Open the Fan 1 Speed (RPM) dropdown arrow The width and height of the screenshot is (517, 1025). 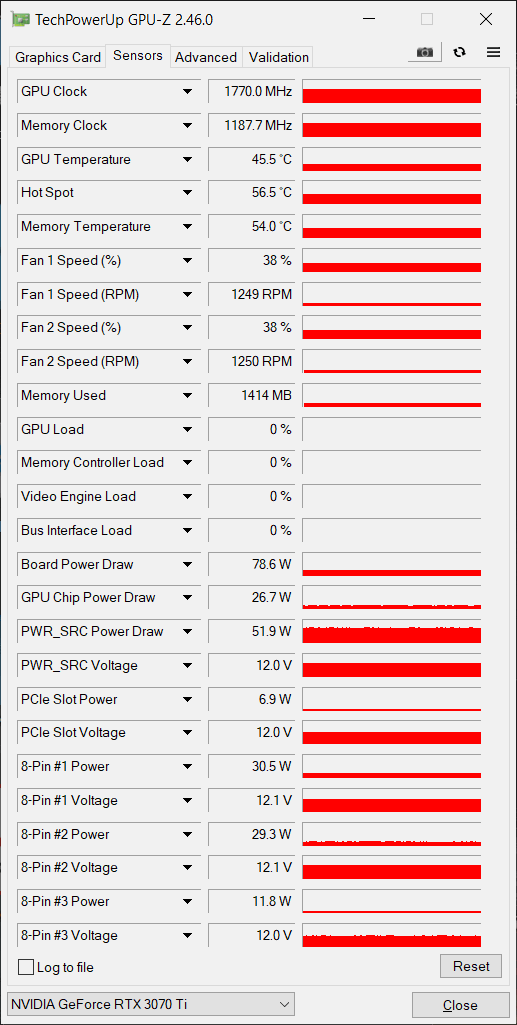[188, 295]
